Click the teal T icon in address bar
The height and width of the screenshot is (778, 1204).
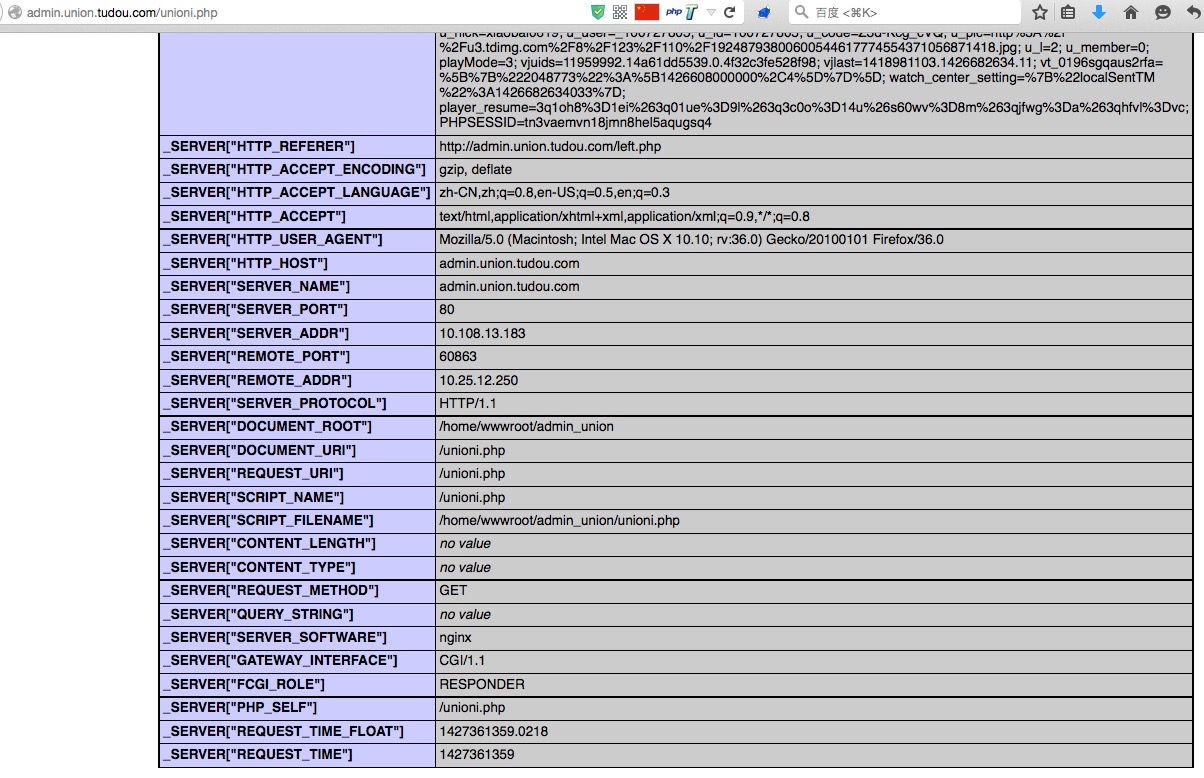coord(691,12)
